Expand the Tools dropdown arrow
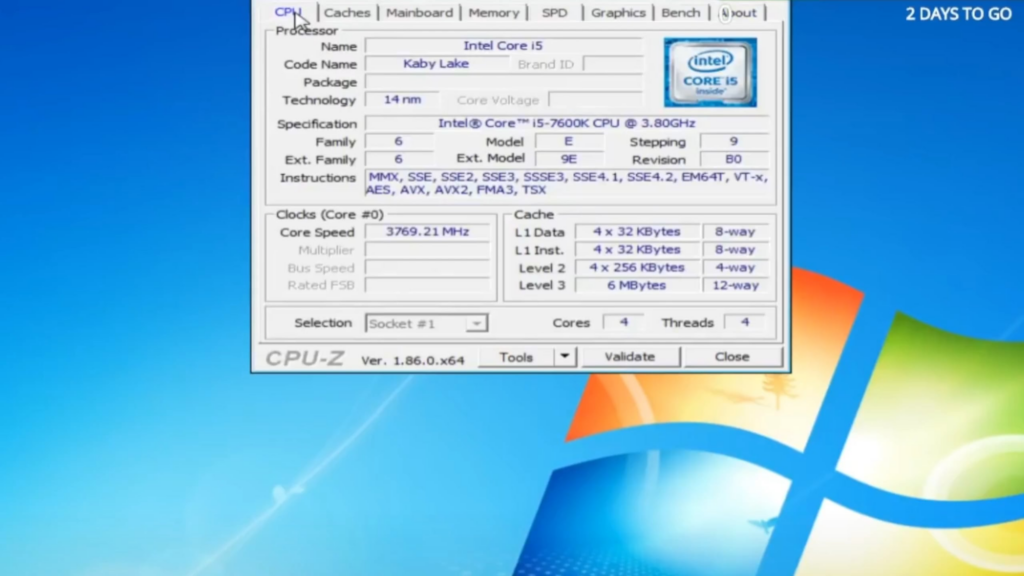Screen dimensions: 1024x576 tap(565, 357)
